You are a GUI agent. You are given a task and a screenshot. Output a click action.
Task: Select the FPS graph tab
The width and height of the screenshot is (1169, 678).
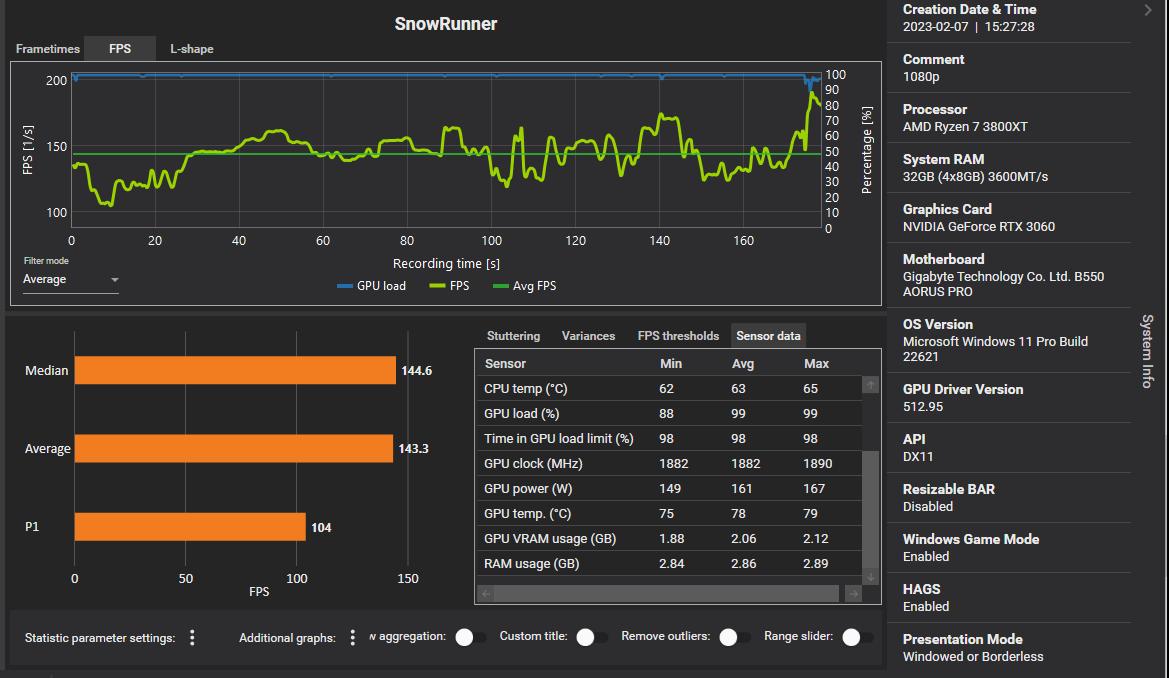tap(120, 48)
